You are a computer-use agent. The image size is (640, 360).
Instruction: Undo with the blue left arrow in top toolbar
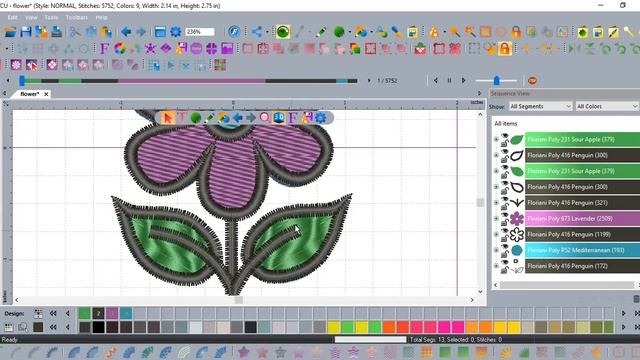coord(126,32)
